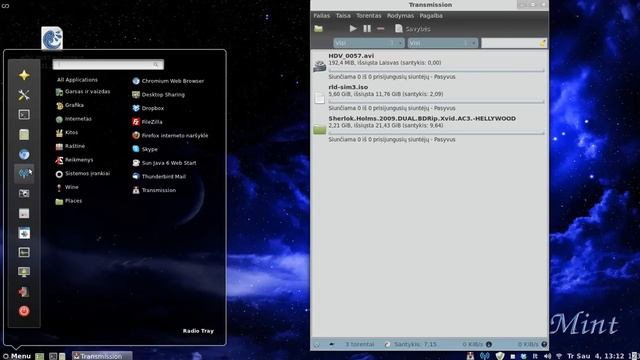The image size is (640, 360).
Task: Select the HDV_0057.avi torrent
Action: coord(429,66)
